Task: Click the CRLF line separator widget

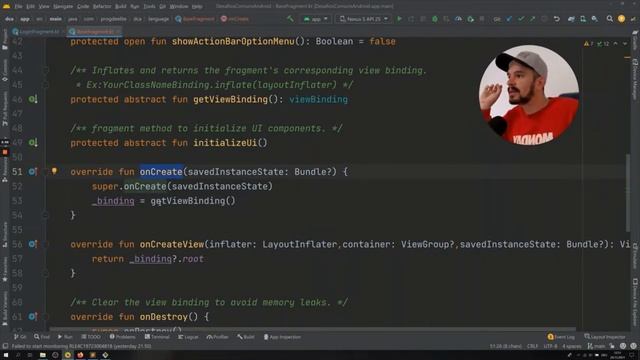Action: [x=532, y=346]
